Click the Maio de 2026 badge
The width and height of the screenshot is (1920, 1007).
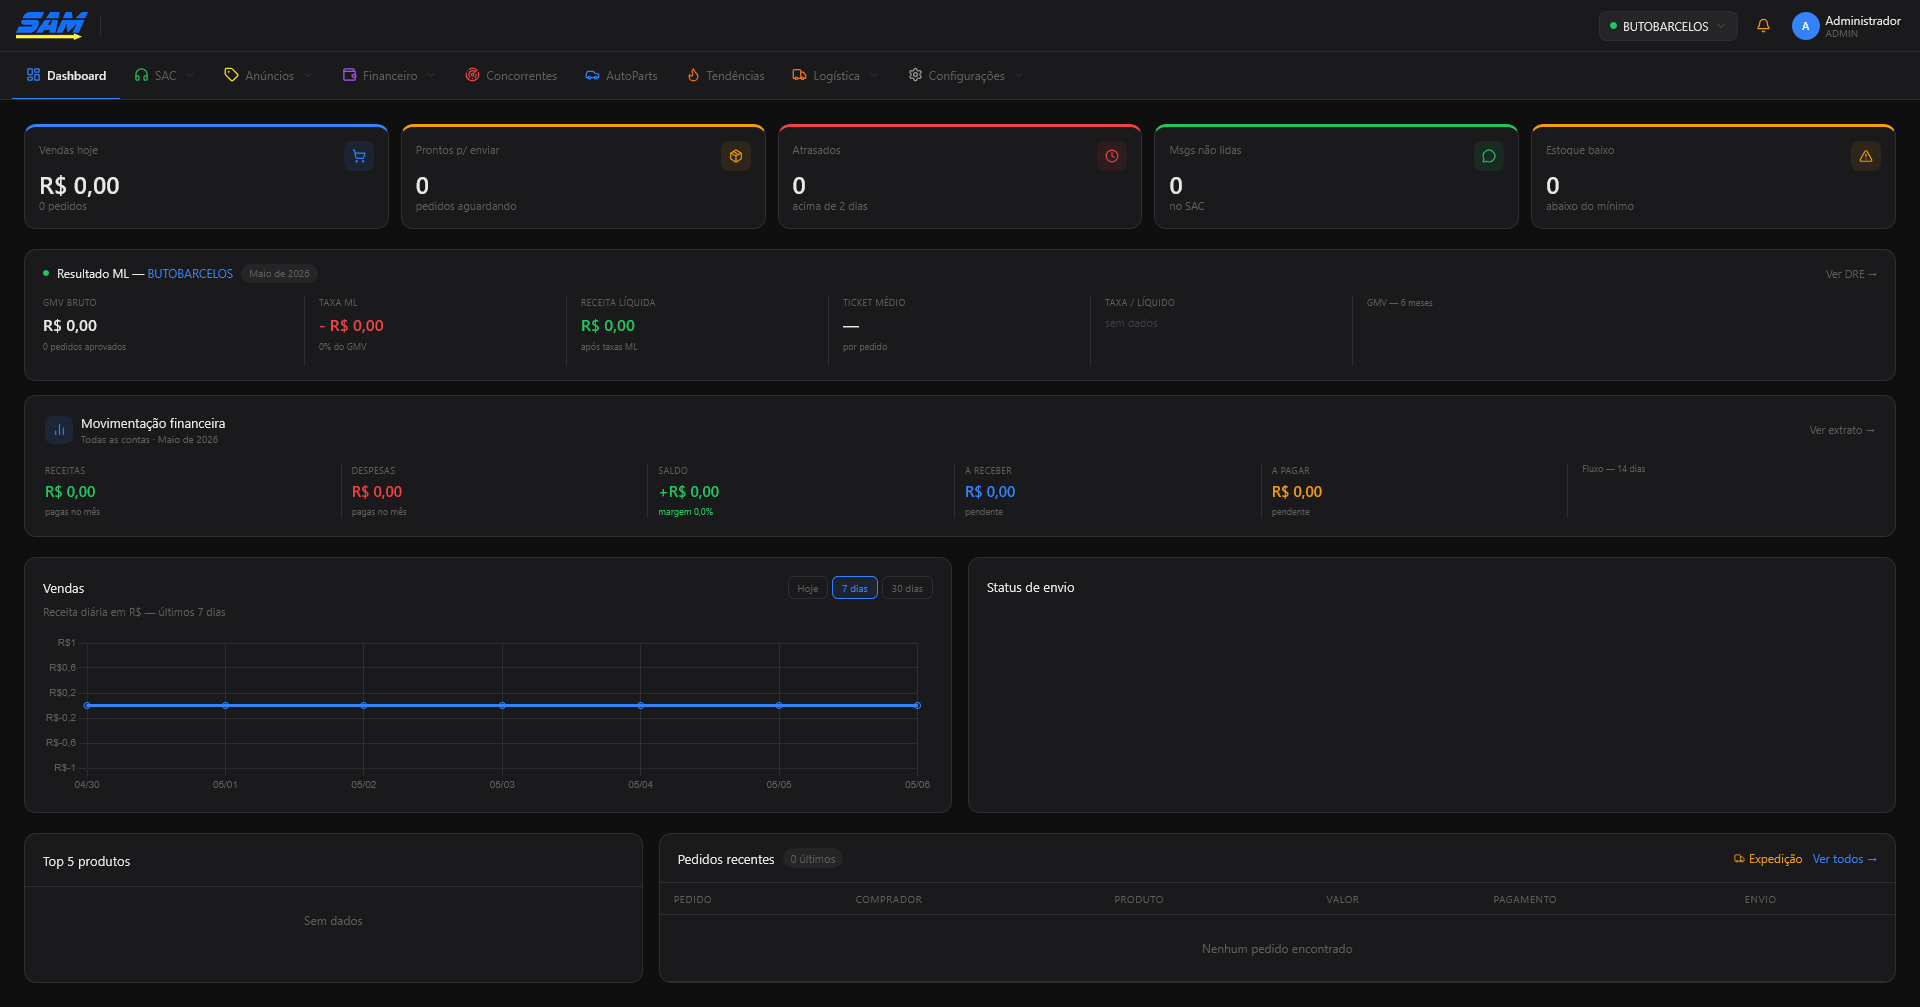(x=279, y=274)
